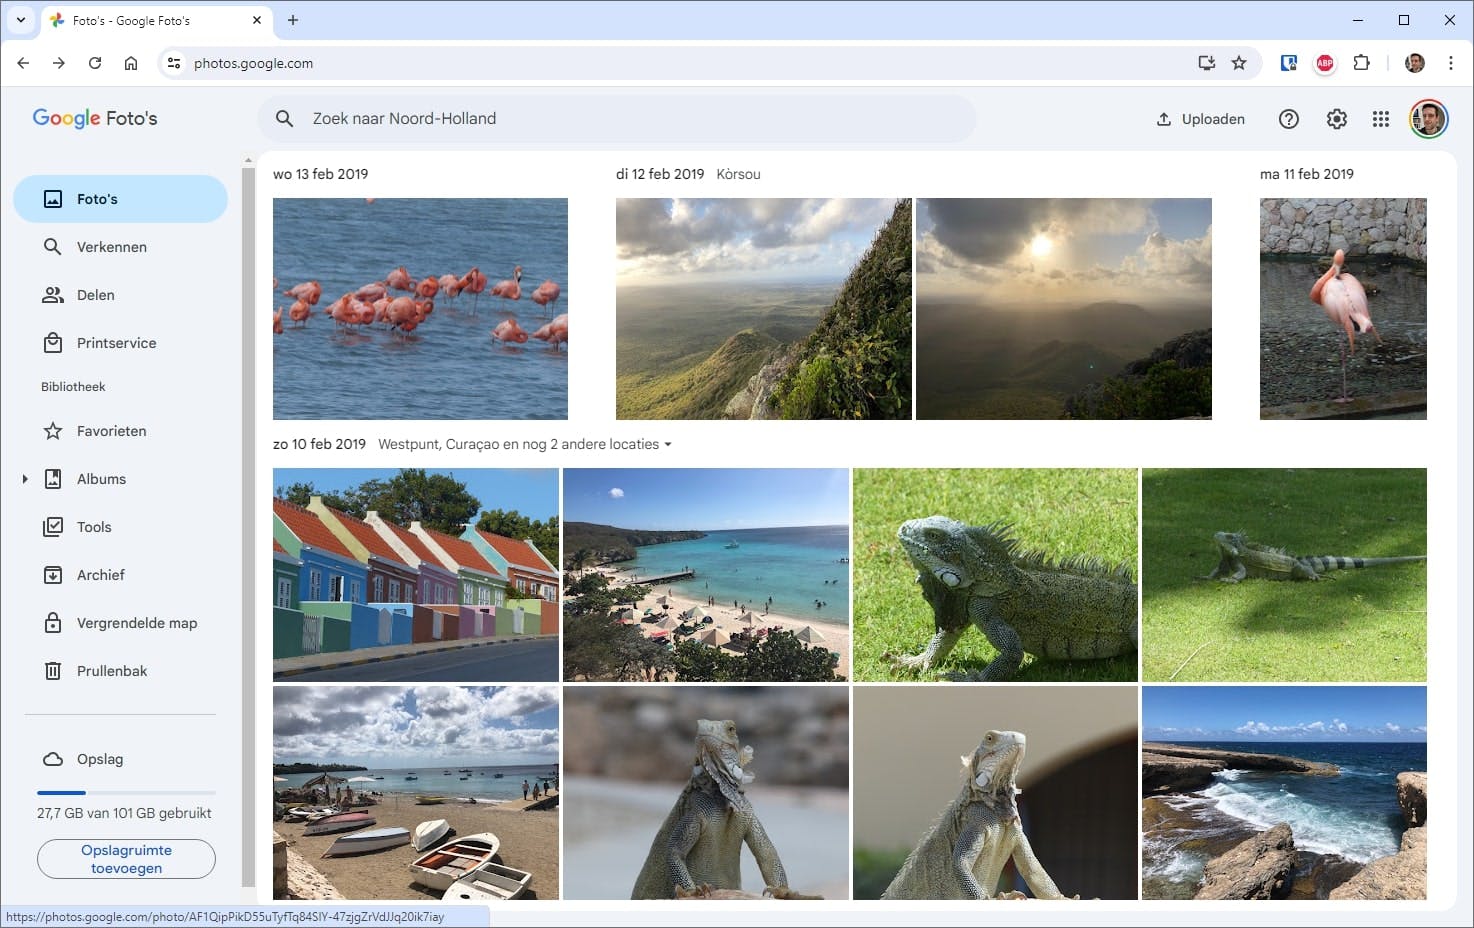This screenshot has width=1474, height=928.
Task: Open the rocky coast waves photo
Action: pos(1284,793)
